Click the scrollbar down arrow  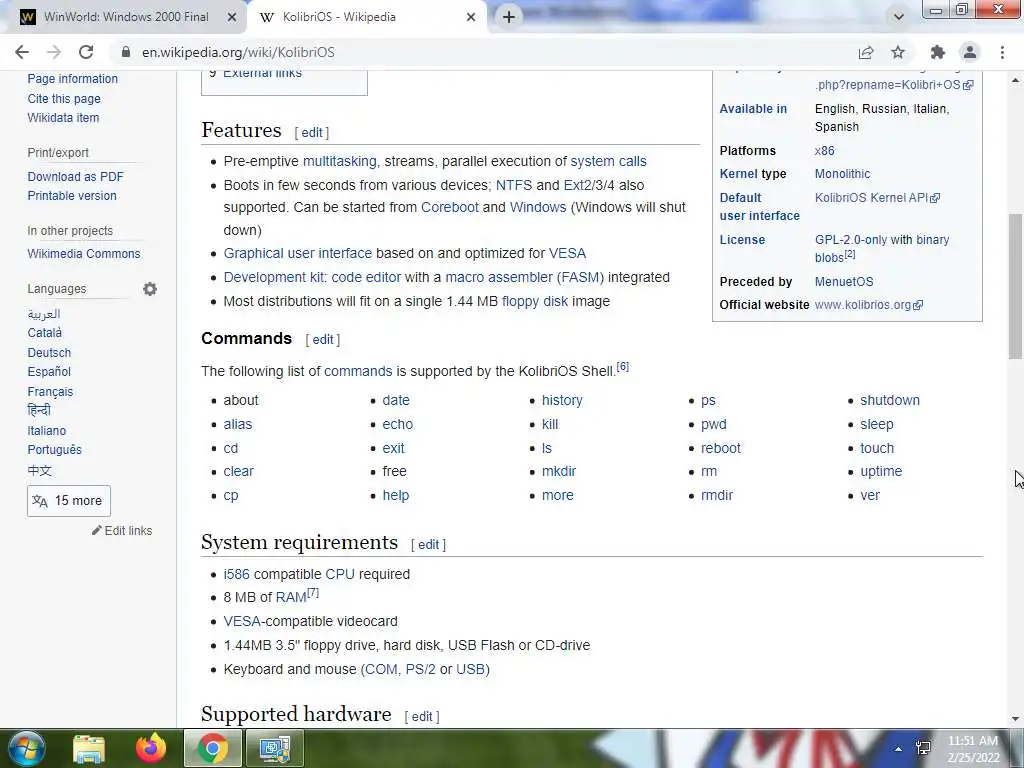[x=1015, y=719]
